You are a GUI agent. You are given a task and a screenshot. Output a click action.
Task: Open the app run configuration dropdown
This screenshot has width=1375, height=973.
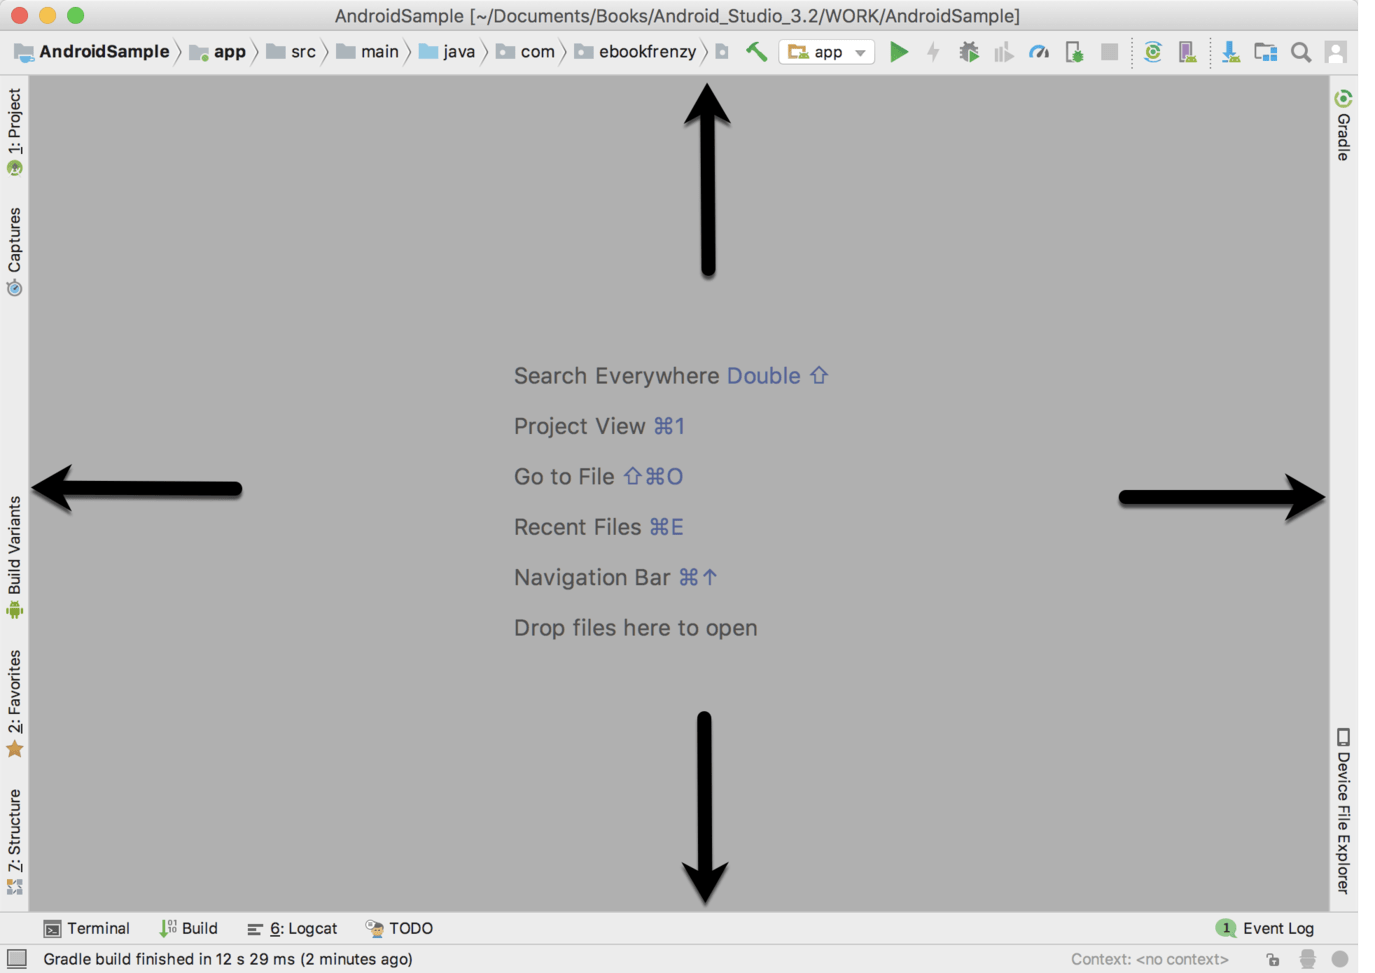[x=826, y=52]
